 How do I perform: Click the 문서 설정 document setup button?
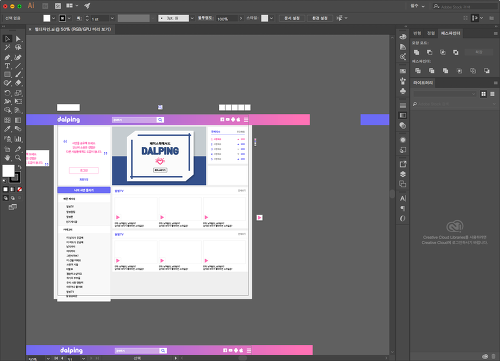292,18
